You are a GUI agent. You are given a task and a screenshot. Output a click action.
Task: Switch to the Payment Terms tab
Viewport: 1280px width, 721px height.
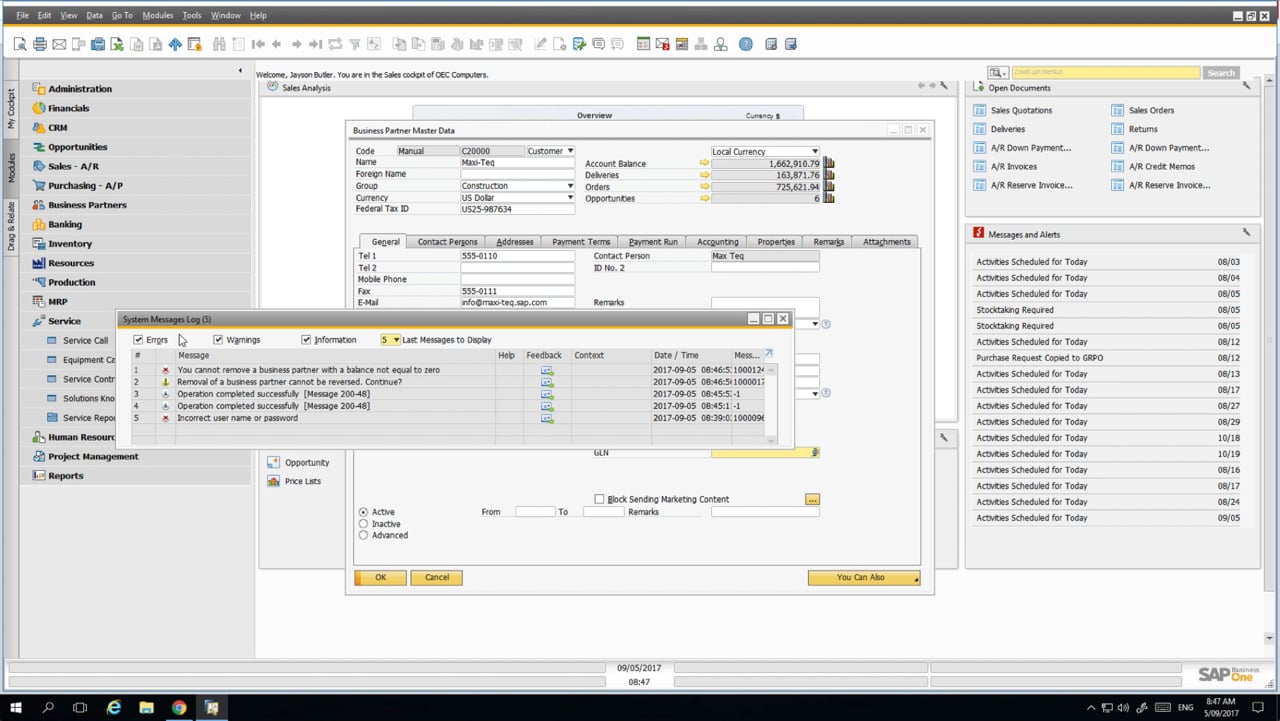coord(581,241)
